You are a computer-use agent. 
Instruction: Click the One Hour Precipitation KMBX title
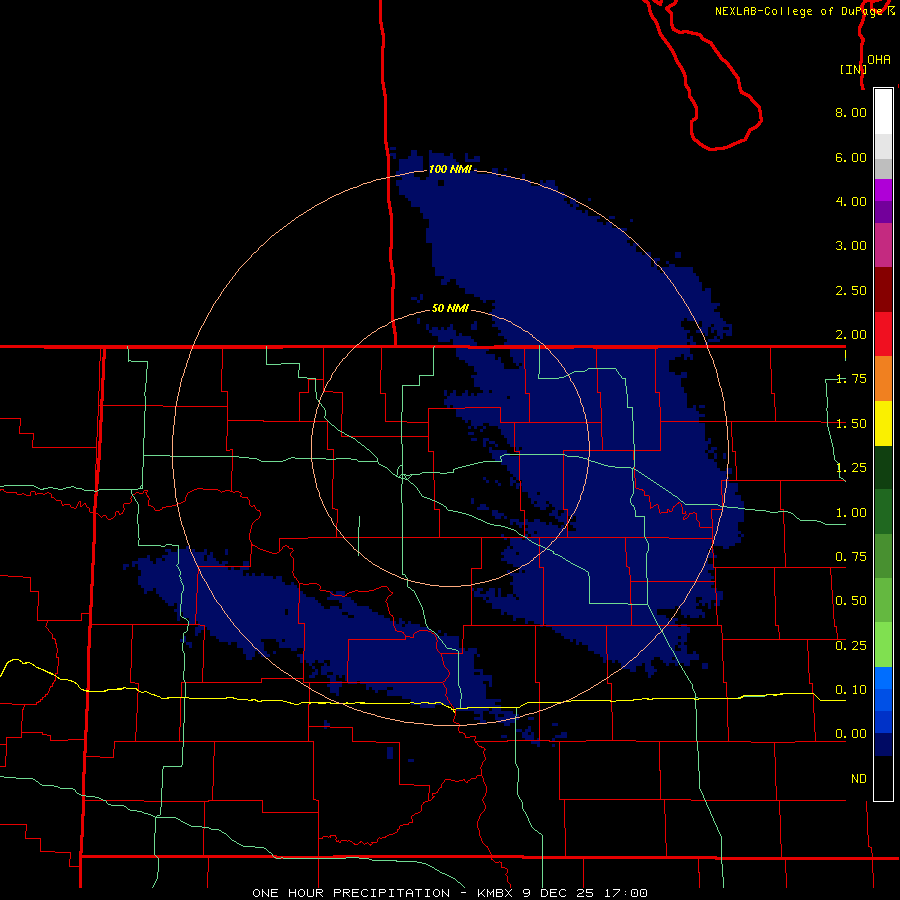pyautogui.click(x=450, y=893)
